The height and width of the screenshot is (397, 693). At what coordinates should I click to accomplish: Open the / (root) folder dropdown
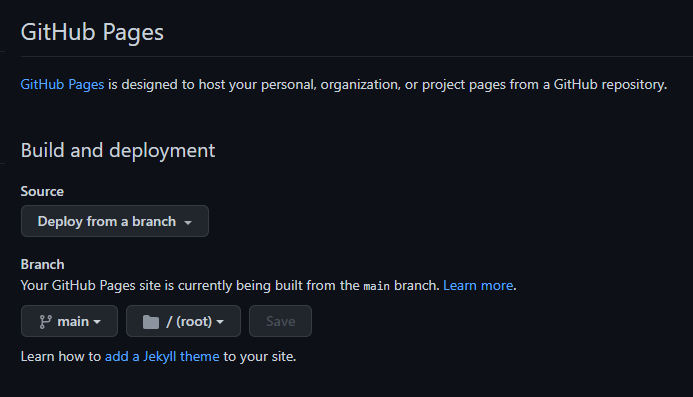coord(183,321)
